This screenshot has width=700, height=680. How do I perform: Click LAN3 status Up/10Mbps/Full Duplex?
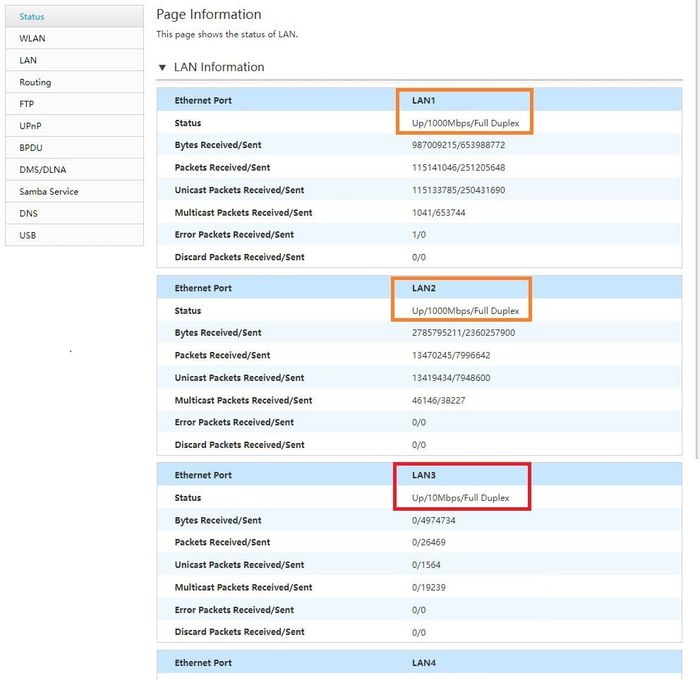[x=460, y=498]
